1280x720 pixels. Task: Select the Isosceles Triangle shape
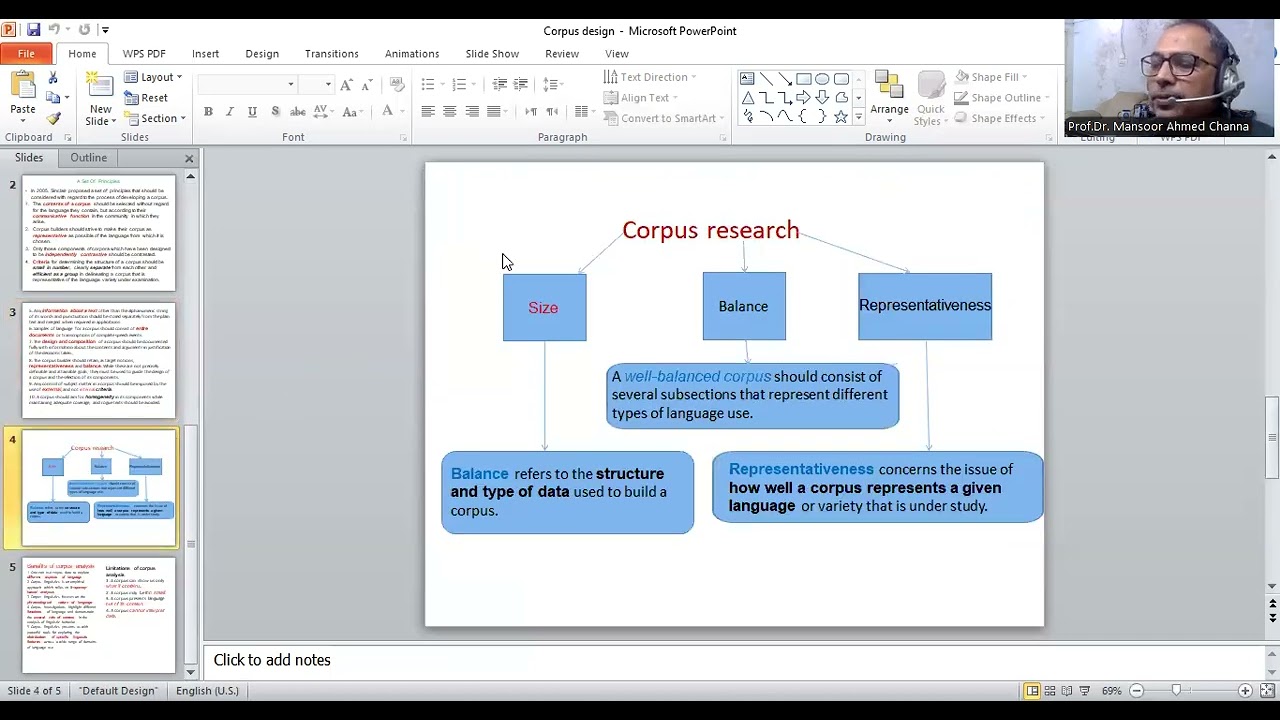[747, 98]
